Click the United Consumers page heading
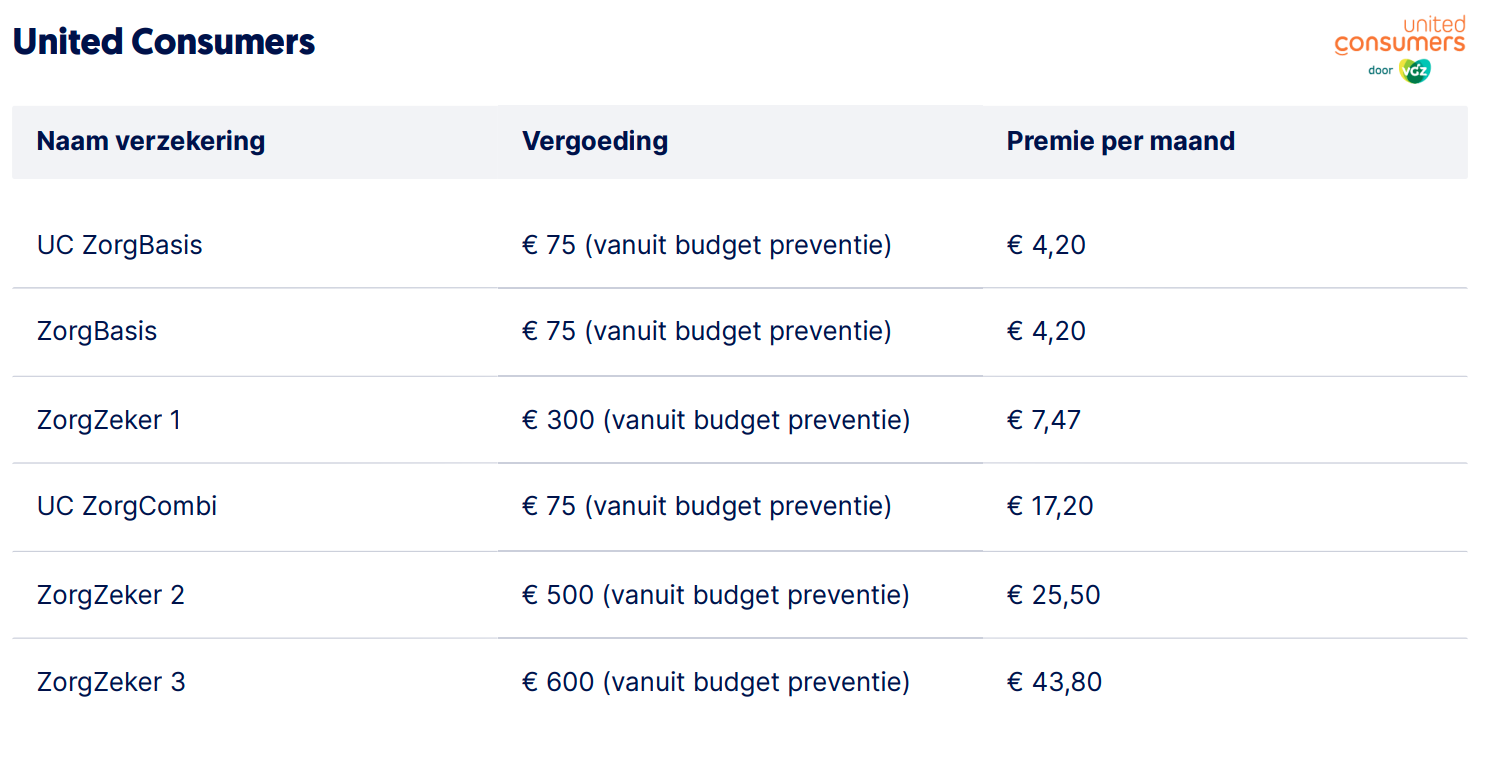The width and height of the screenshot is (1500, 776). (164, 42)
